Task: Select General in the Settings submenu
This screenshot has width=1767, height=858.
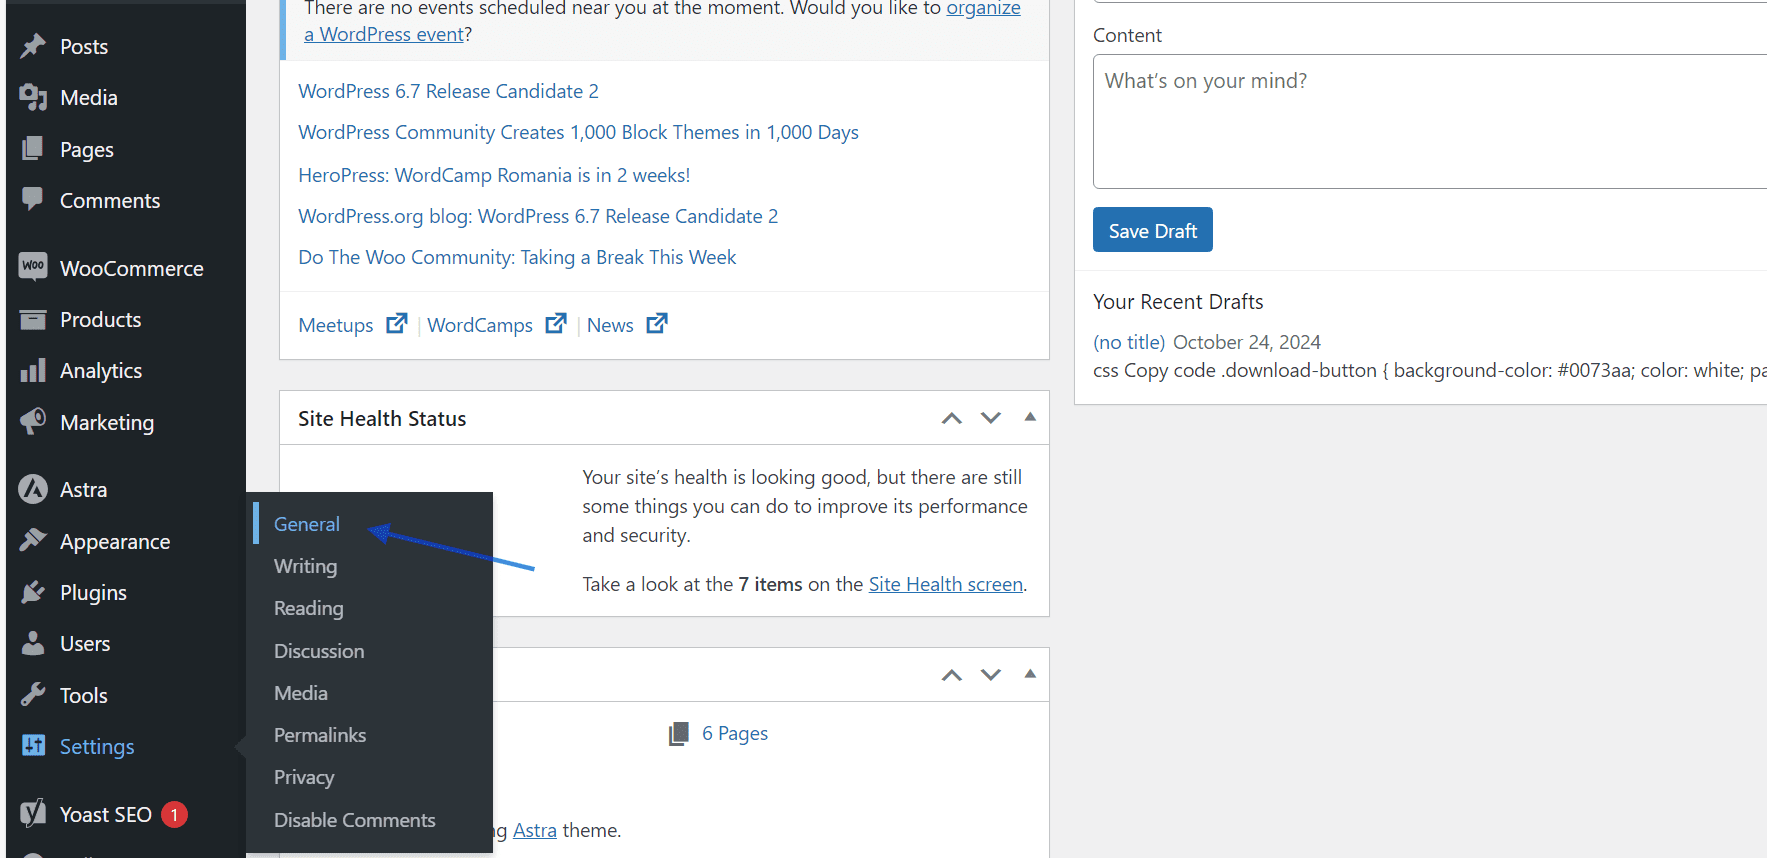Action: (x=307, y=524)
